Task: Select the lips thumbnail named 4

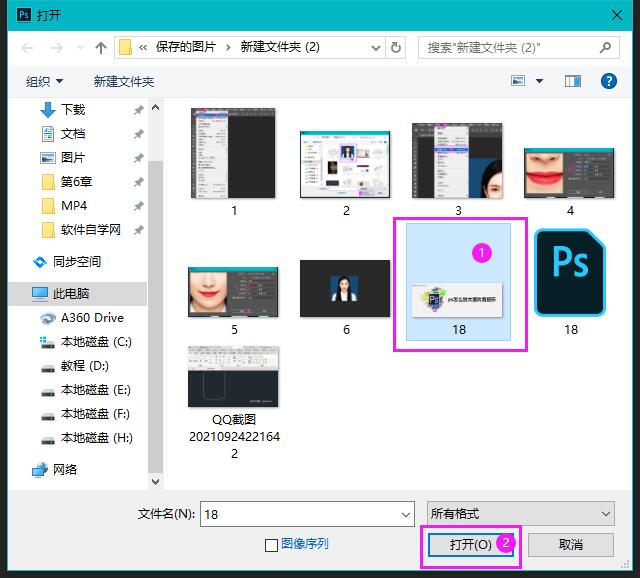Action: 569,182
